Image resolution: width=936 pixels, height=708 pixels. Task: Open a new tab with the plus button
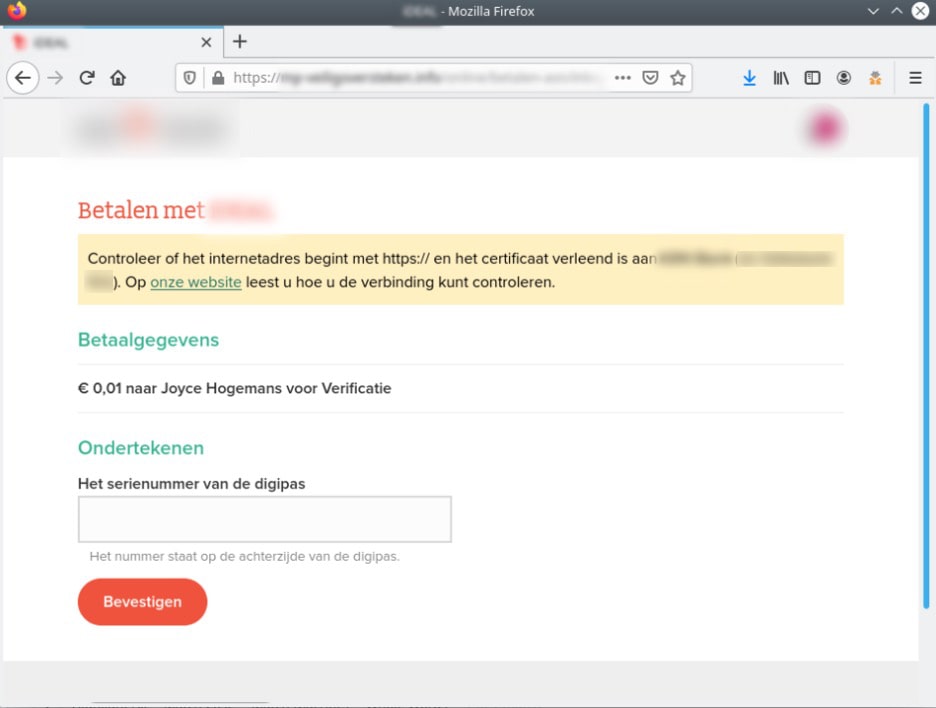[239, 42]
